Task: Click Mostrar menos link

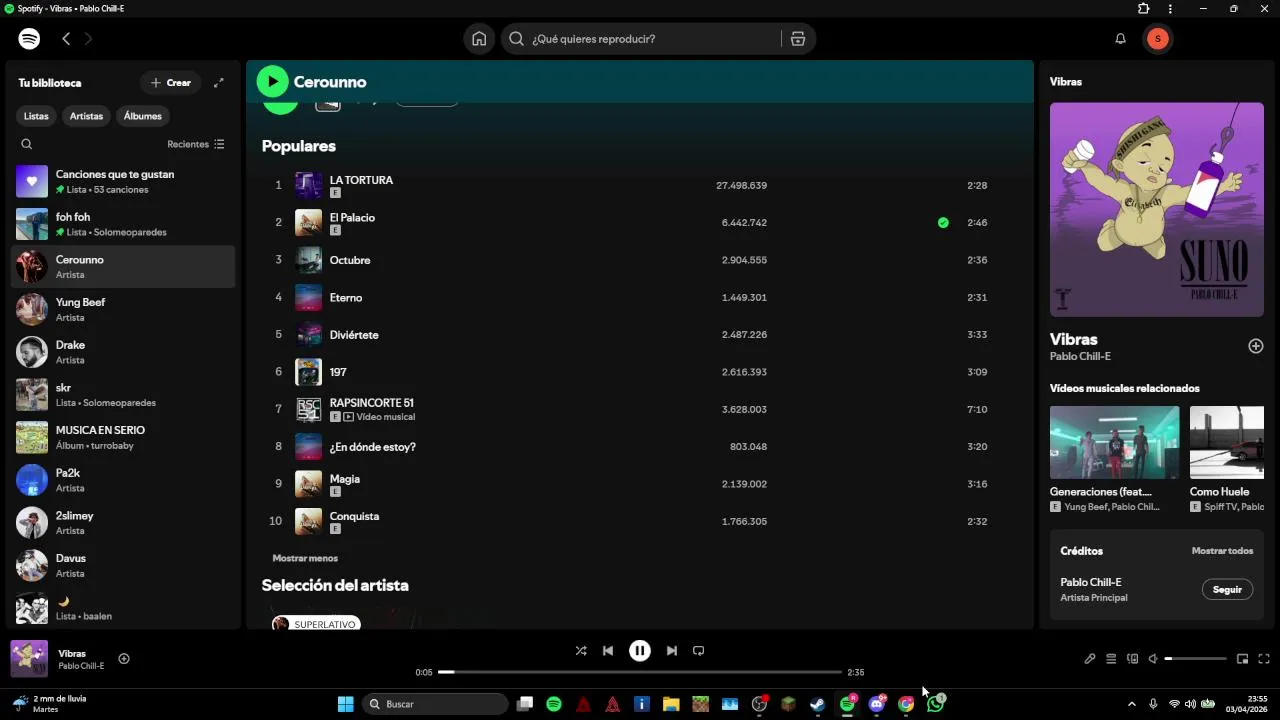Action: pyautogui.click(x=305, y=558)
